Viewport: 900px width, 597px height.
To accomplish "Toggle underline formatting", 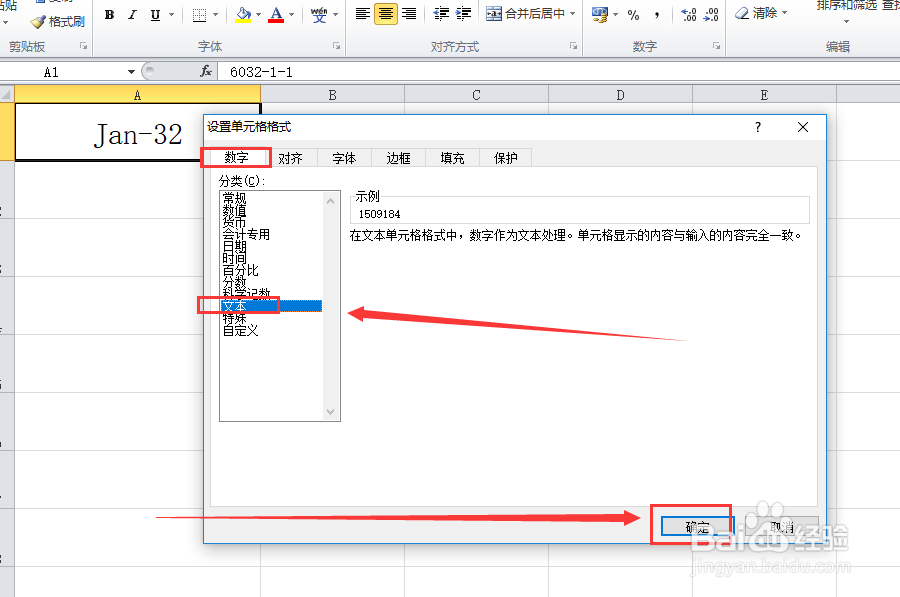I will click(156, 14).
